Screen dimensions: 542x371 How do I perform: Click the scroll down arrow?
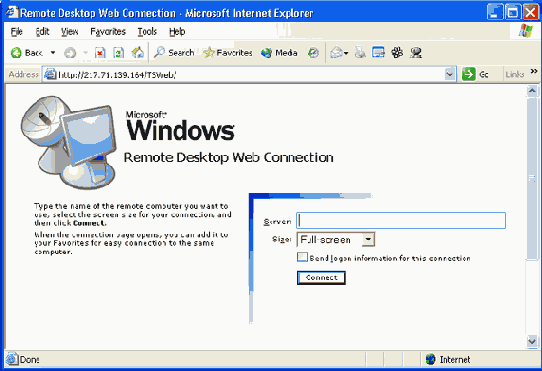(532, 341)
